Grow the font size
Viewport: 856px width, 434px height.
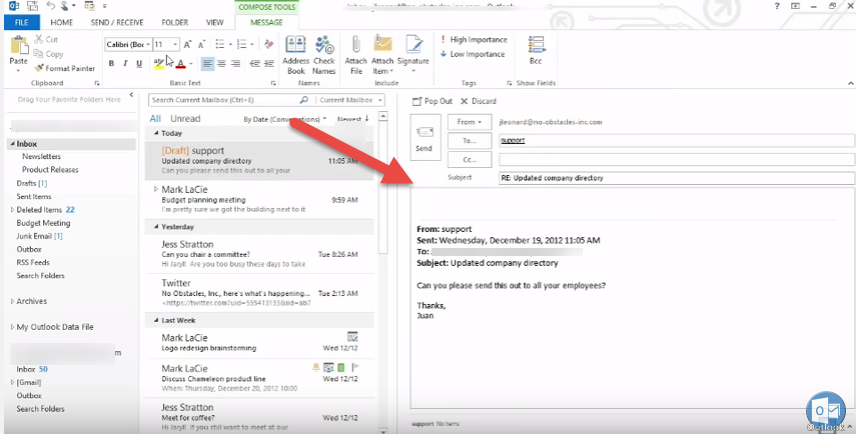(x=188, y=44)
